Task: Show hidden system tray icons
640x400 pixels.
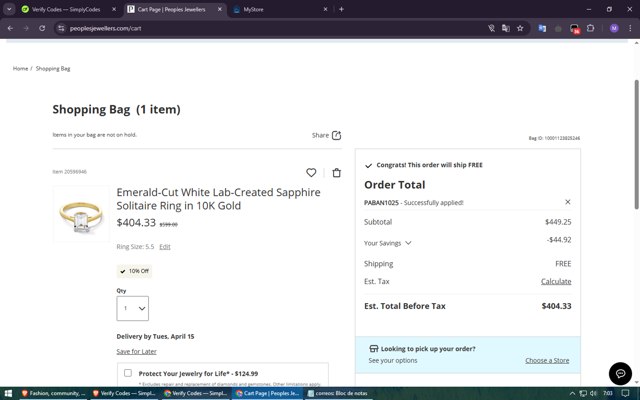Action: pyautogui.click(x=572, y=393)
